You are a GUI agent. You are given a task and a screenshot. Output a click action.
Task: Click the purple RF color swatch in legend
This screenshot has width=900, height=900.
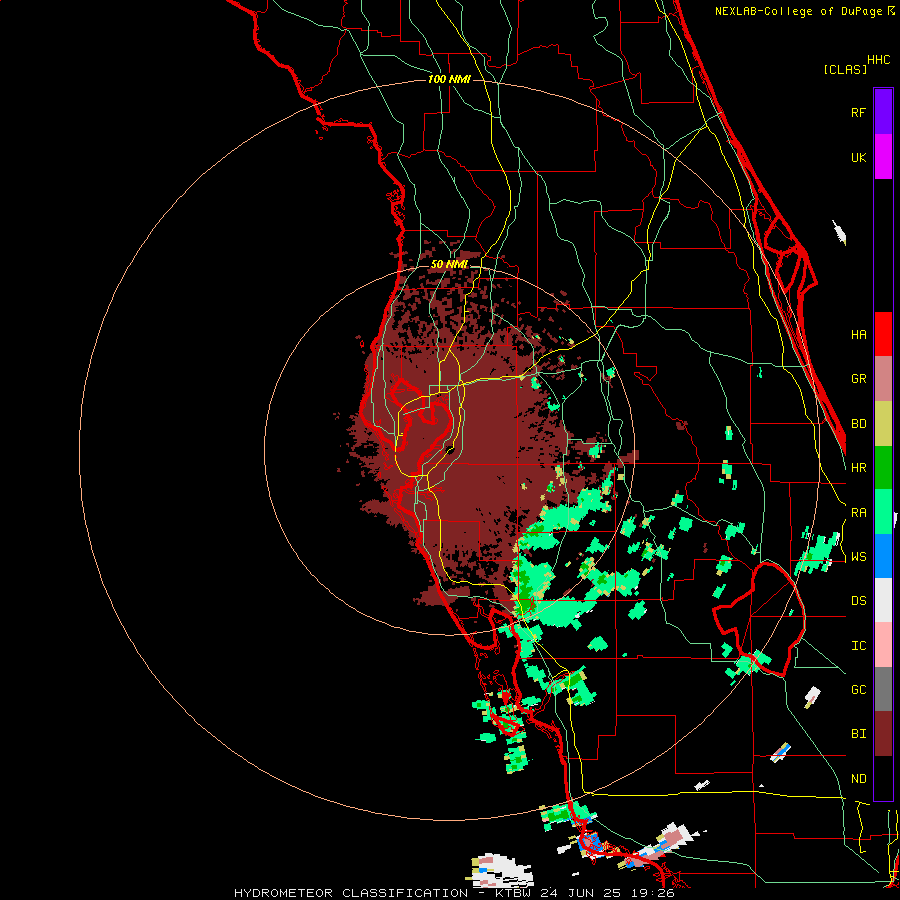[x=883, y=112]
